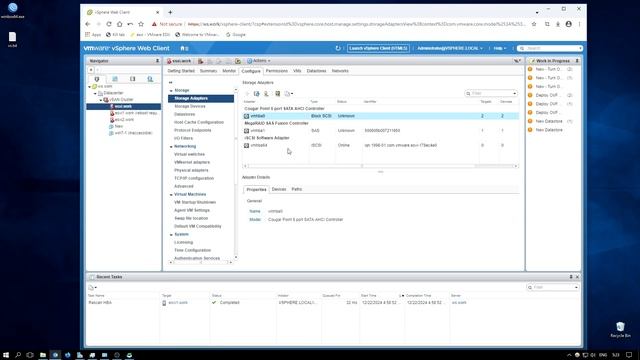This screenshot has height=360, width=640.
Task: Switch to the Datastores tab
Action: coord(316,71)
